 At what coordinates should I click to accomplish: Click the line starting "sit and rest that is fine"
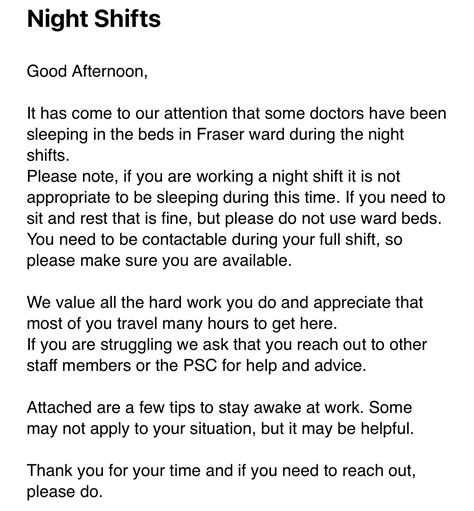234,218
